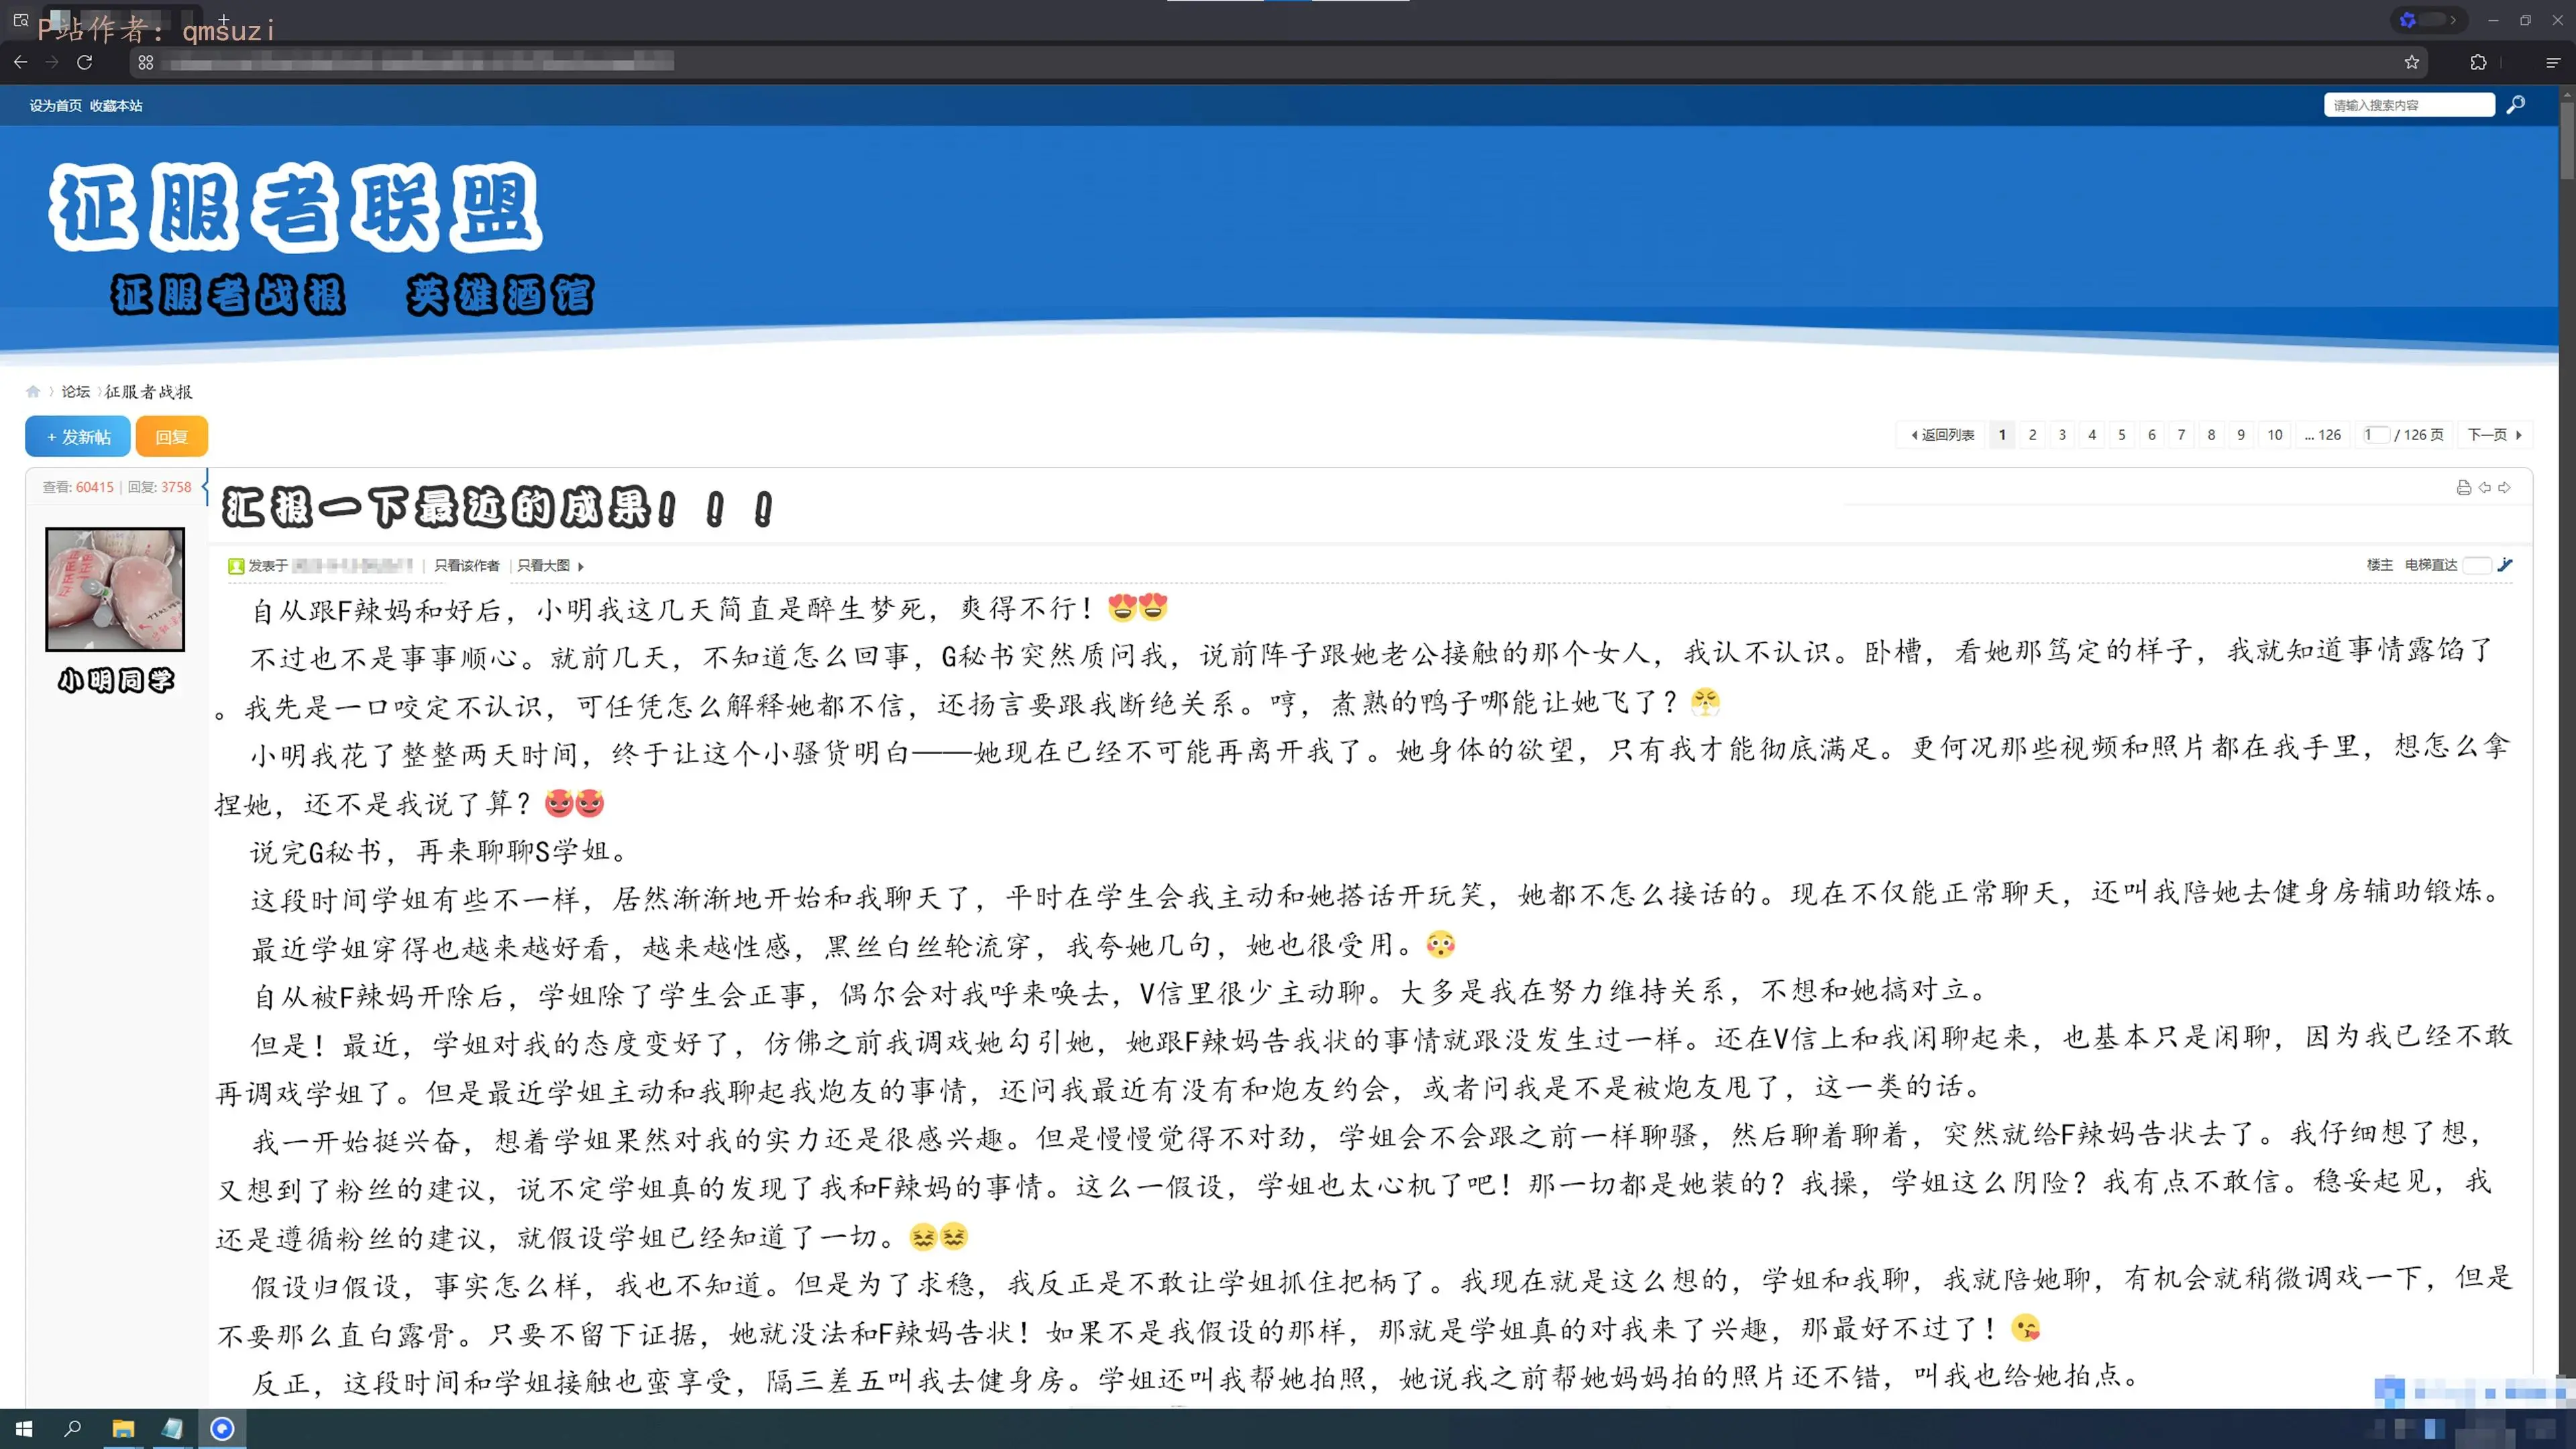The image size is (2576, 1449).
Task: Click the 设为首页 link
Action: [x=55, y=105]
